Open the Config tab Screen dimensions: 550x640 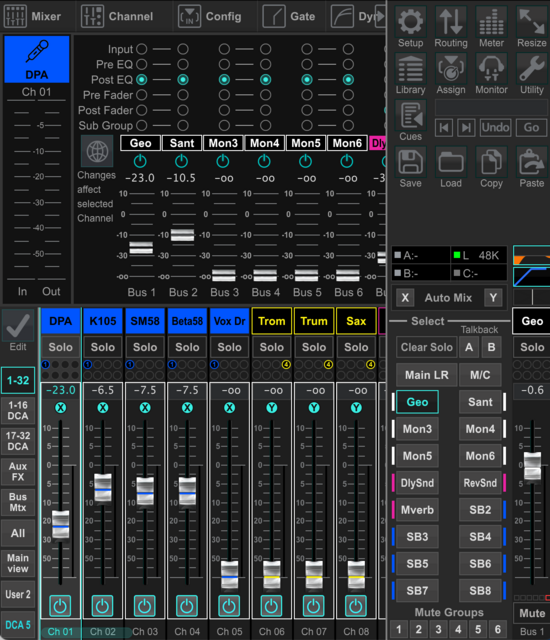211,16
